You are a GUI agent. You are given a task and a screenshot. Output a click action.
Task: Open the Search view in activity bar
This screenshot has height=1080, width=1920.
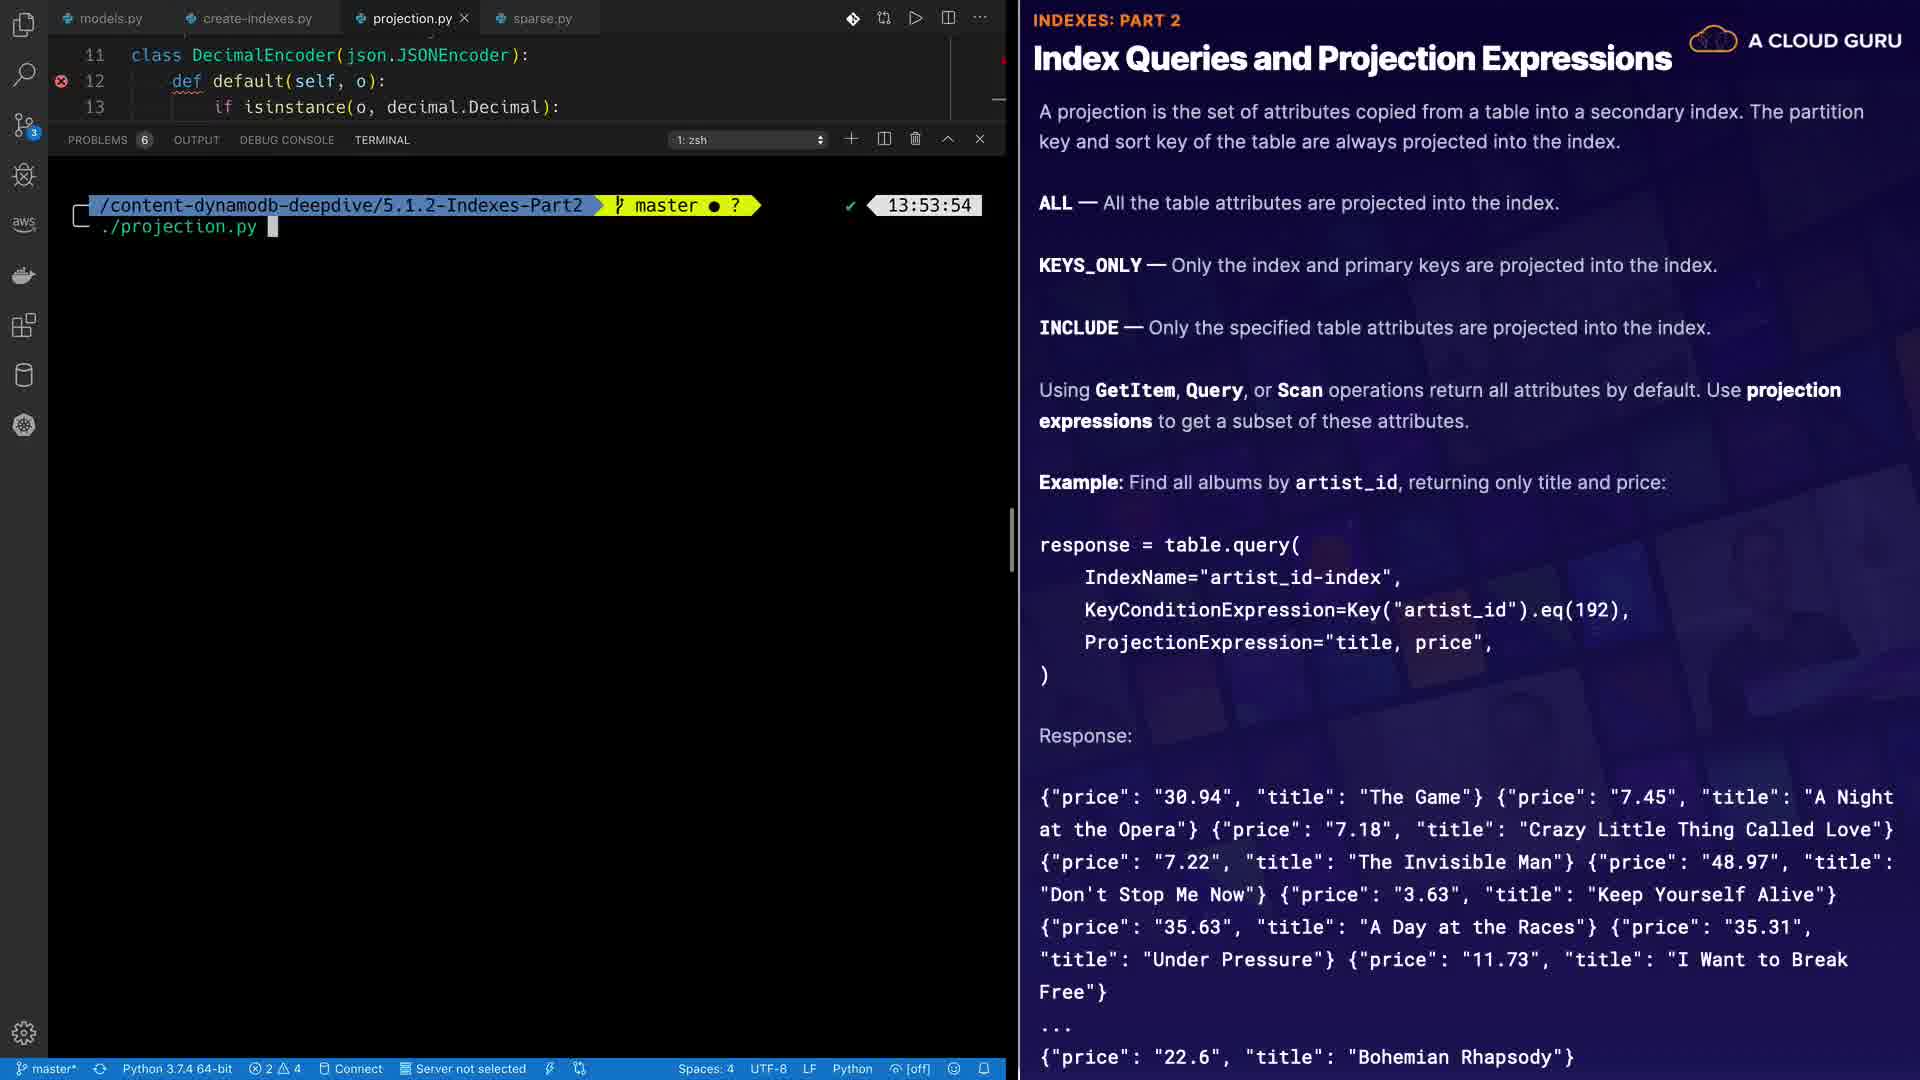pyautogui.click(x=24, y=75)
